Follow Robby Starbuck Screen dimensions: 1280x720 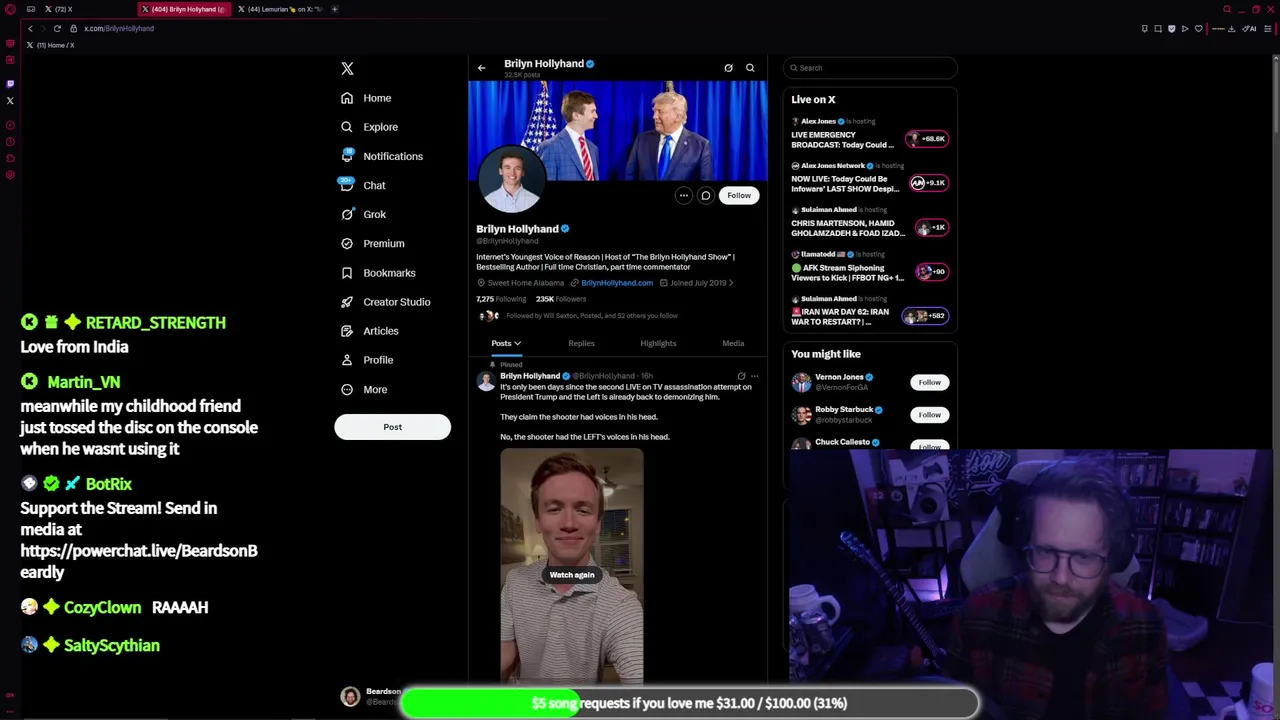(929, 415)
